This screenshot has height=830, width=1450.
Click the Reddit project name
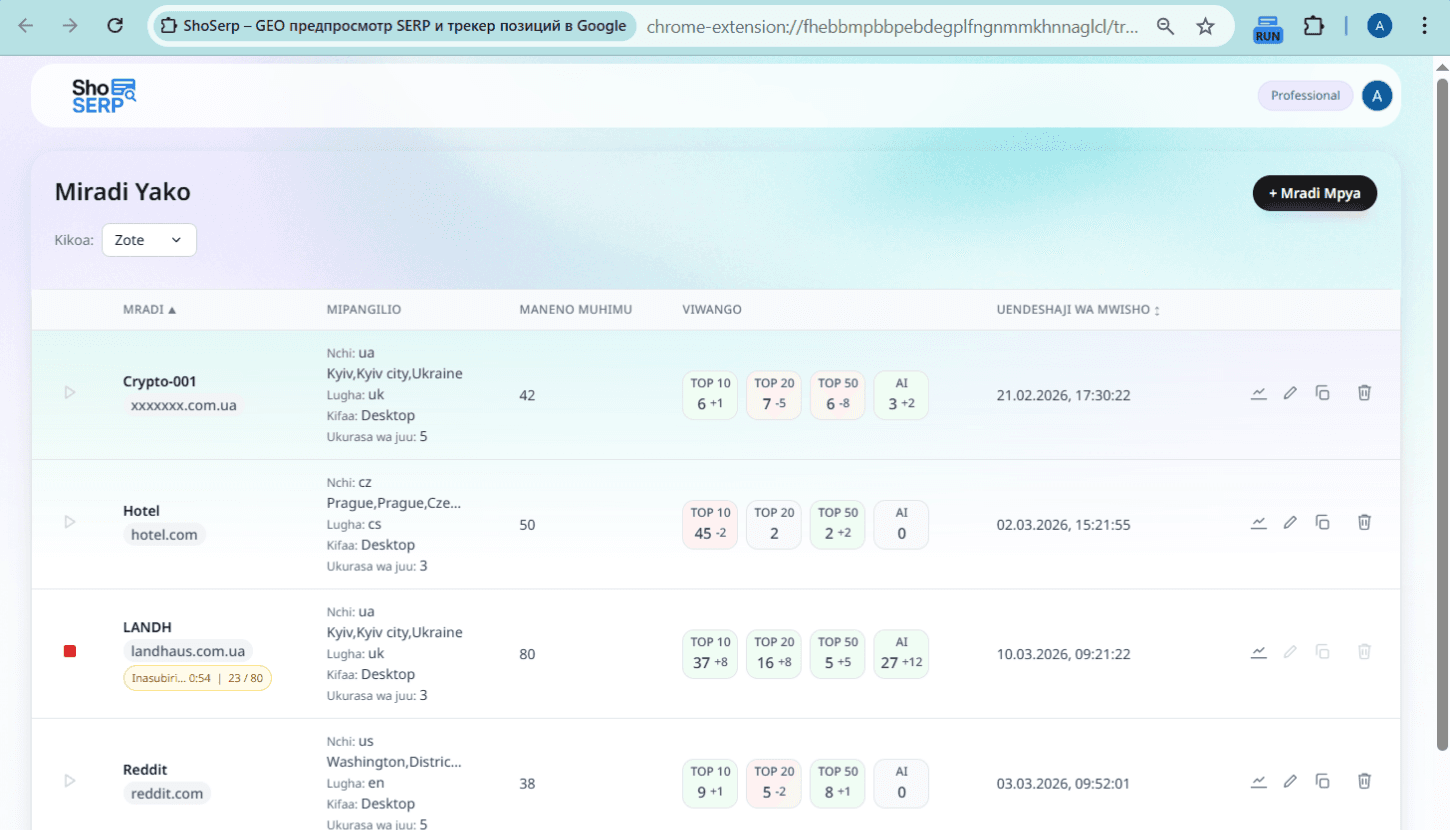[x=145, y=769]
